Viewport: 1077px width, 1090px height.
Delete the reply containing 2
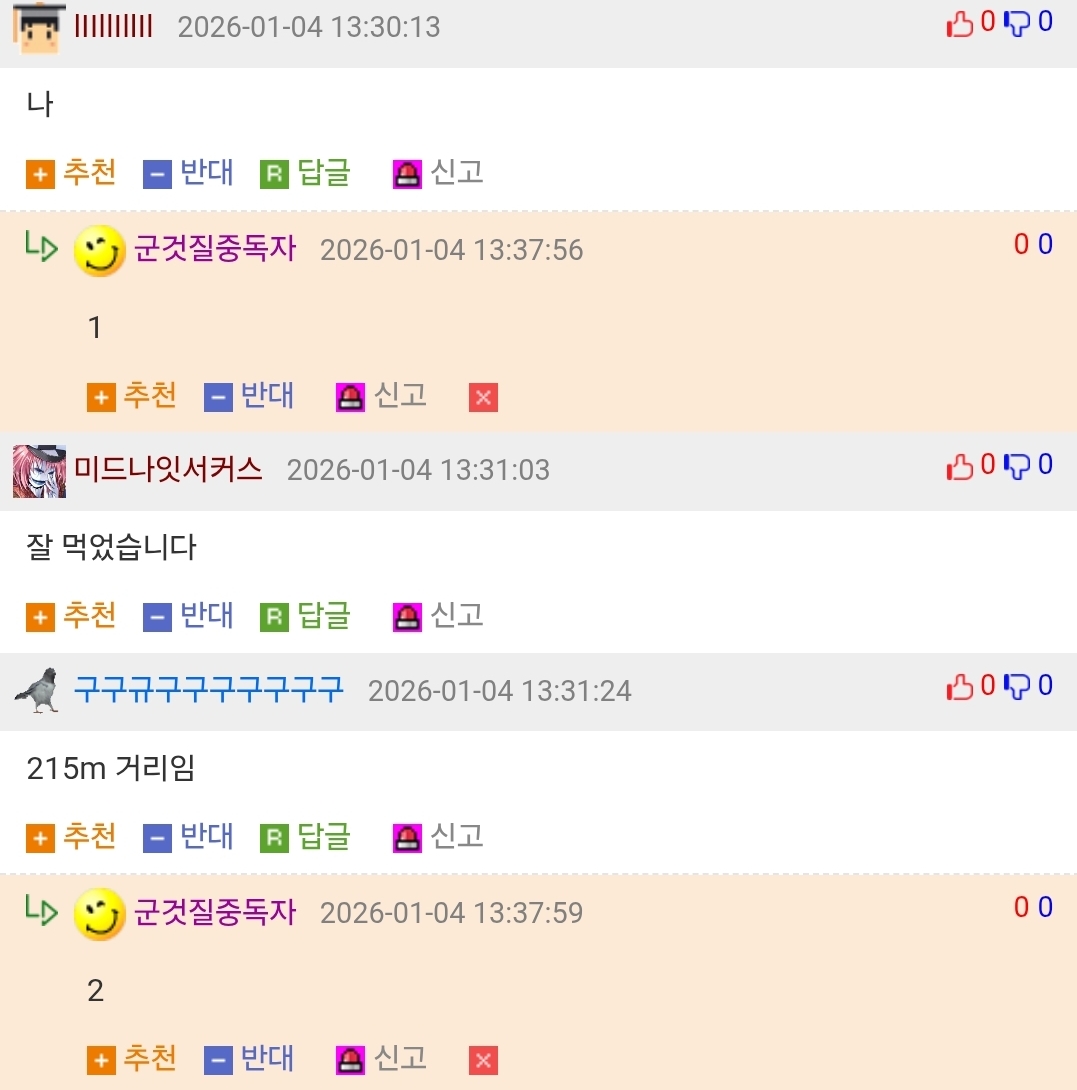coord(483,1061)
